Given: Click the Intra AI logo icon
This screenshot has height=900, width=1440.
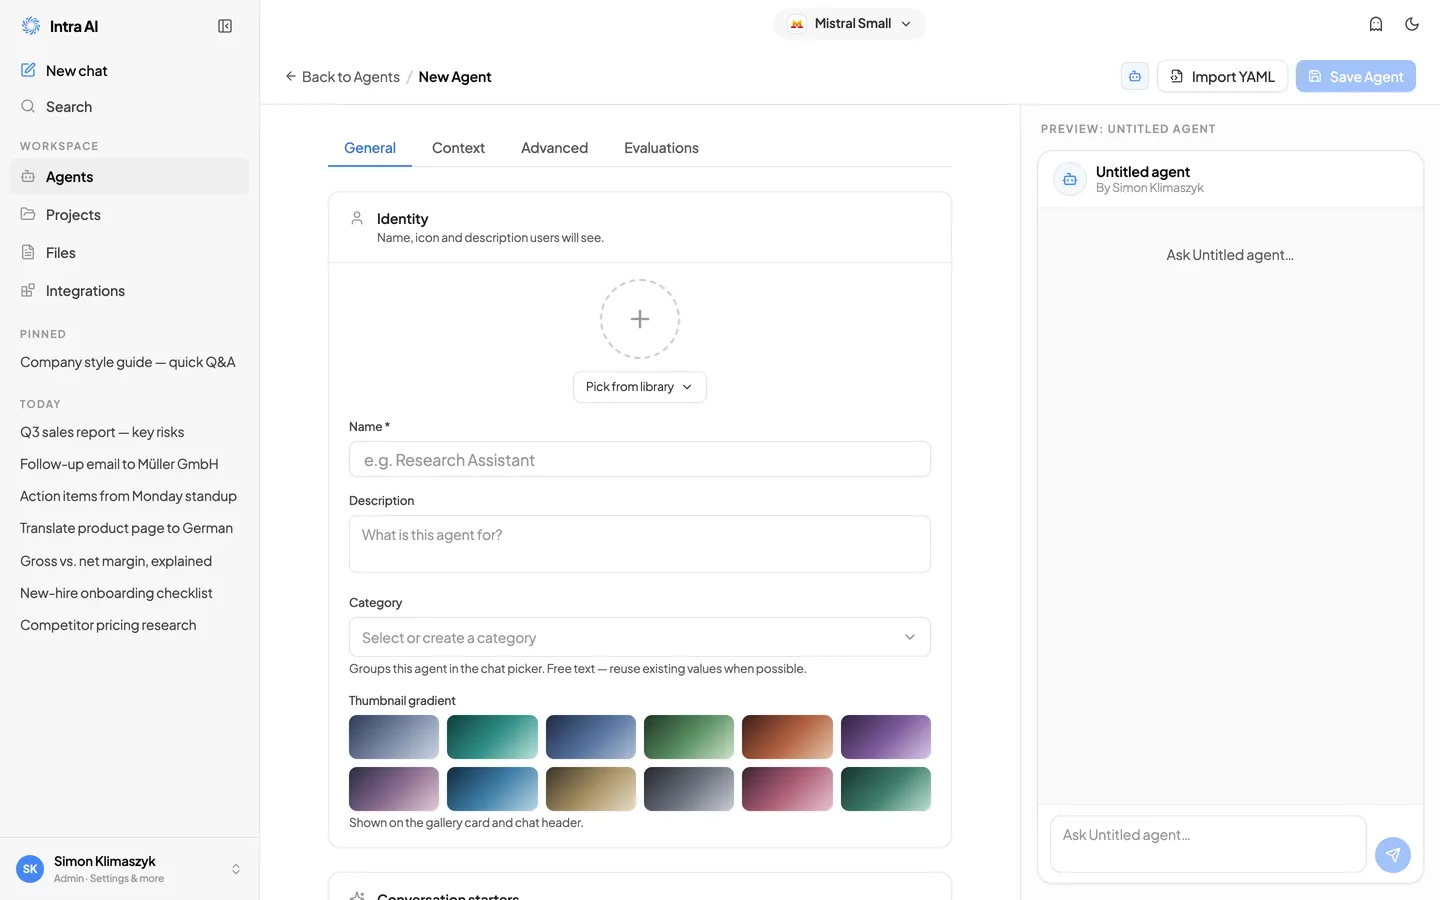Looking at the screenshot, I should point(31,26).
